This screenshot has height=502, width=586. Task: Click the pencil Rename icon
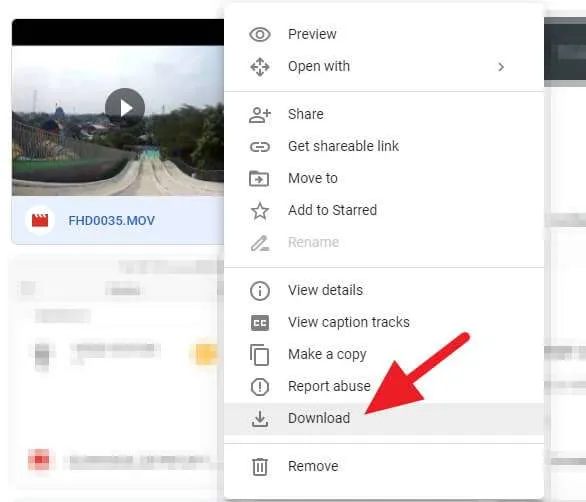pos(260,243)
